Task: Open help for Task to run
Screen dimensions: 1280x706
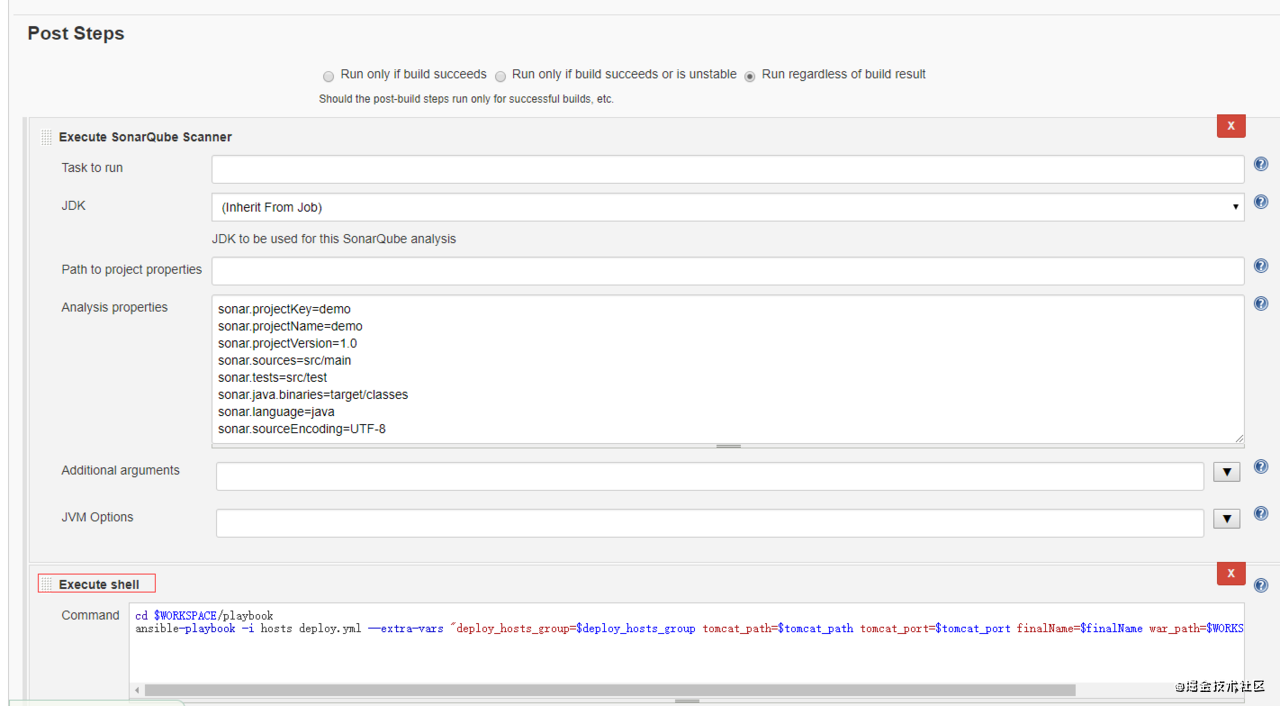Action: click(1261, 164)
